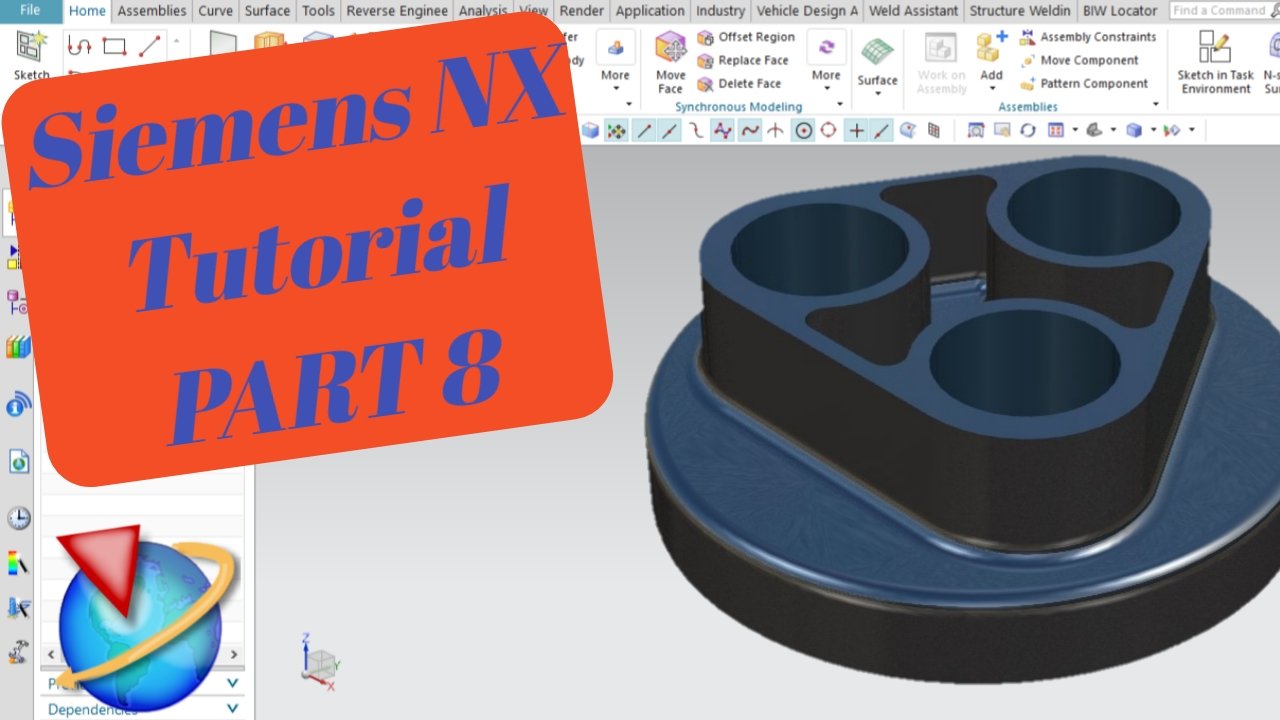Open the Work on Assembly command

[x=941, y=63]
